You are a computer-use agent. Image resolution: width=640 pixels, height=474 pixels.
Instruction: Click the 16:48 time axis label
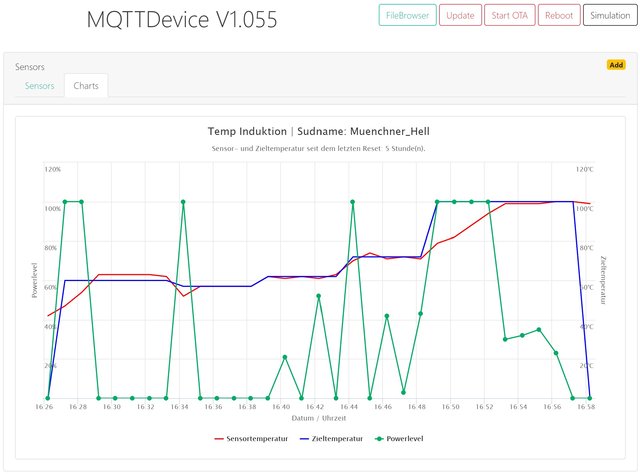click(416, 407)
